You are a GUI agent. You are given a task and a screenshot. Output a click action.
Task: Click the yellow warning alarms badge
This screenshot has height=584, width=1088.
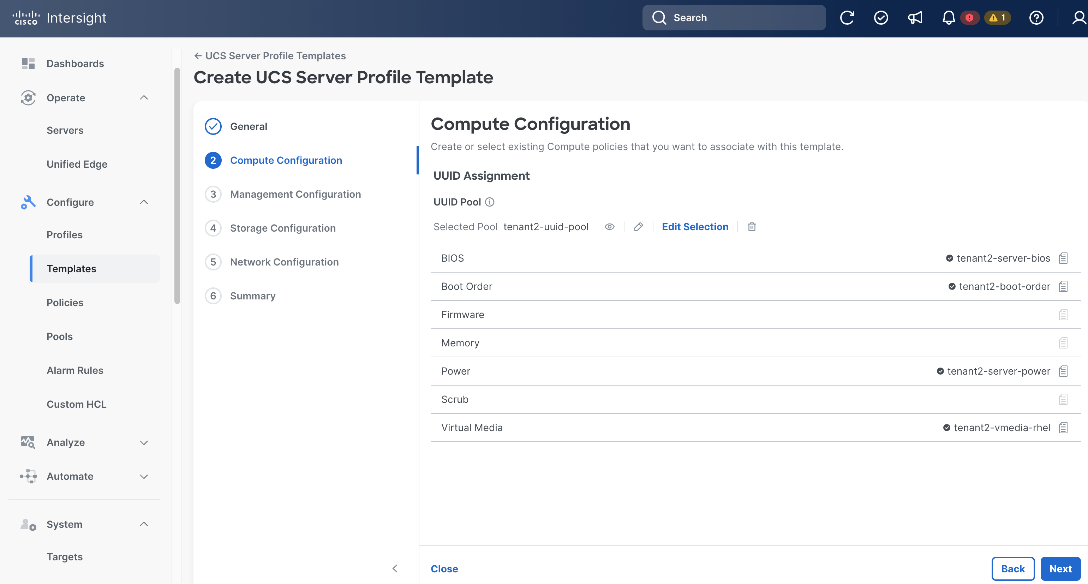point(997,18)
